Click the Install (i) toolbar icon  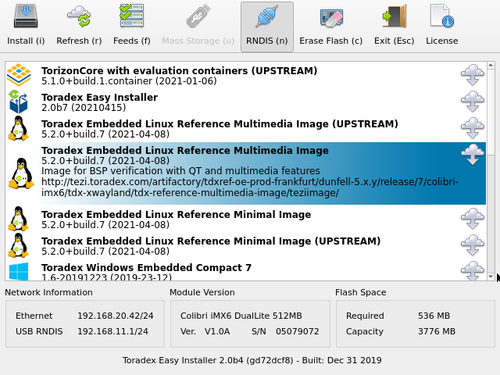point(26,16)
